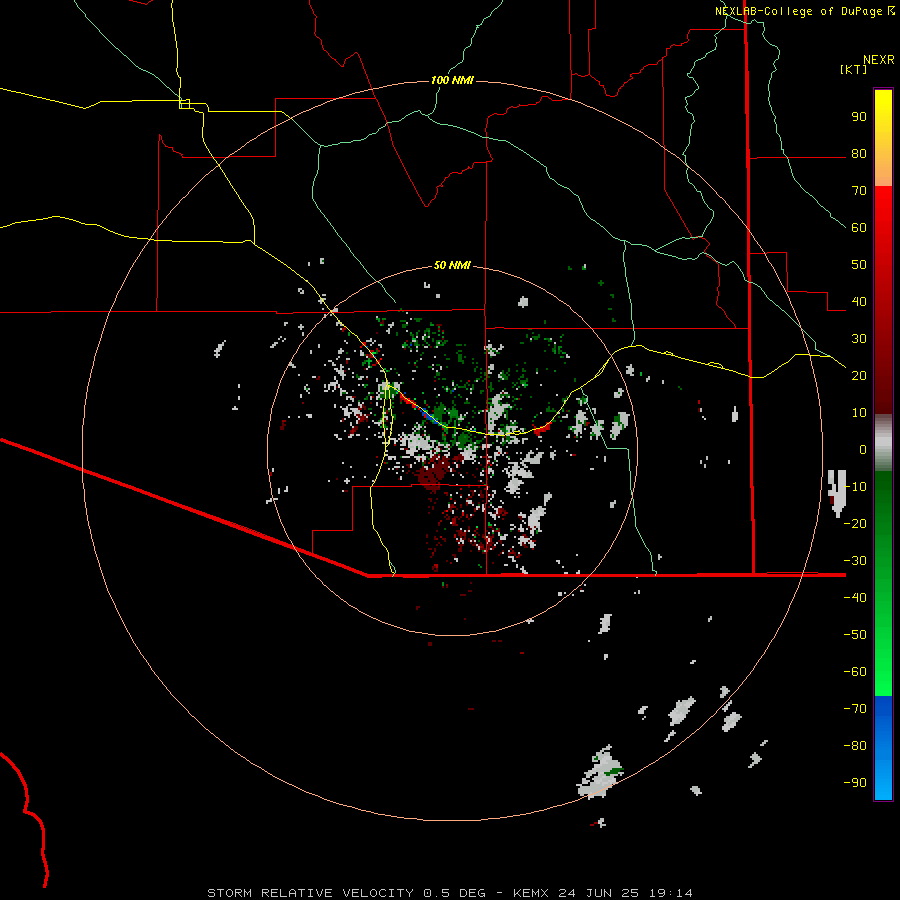Click the -70 value on velocity scale
The height and width of the screenshot is (900, 900).
pos(855,709)
